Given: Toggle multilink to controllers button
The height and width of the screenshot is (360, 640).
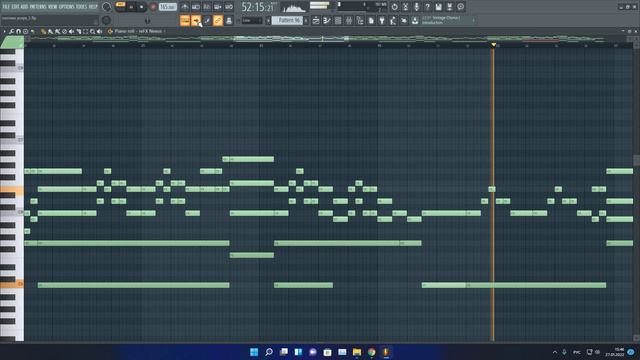Looking at the screenshot, I should 218,20.
